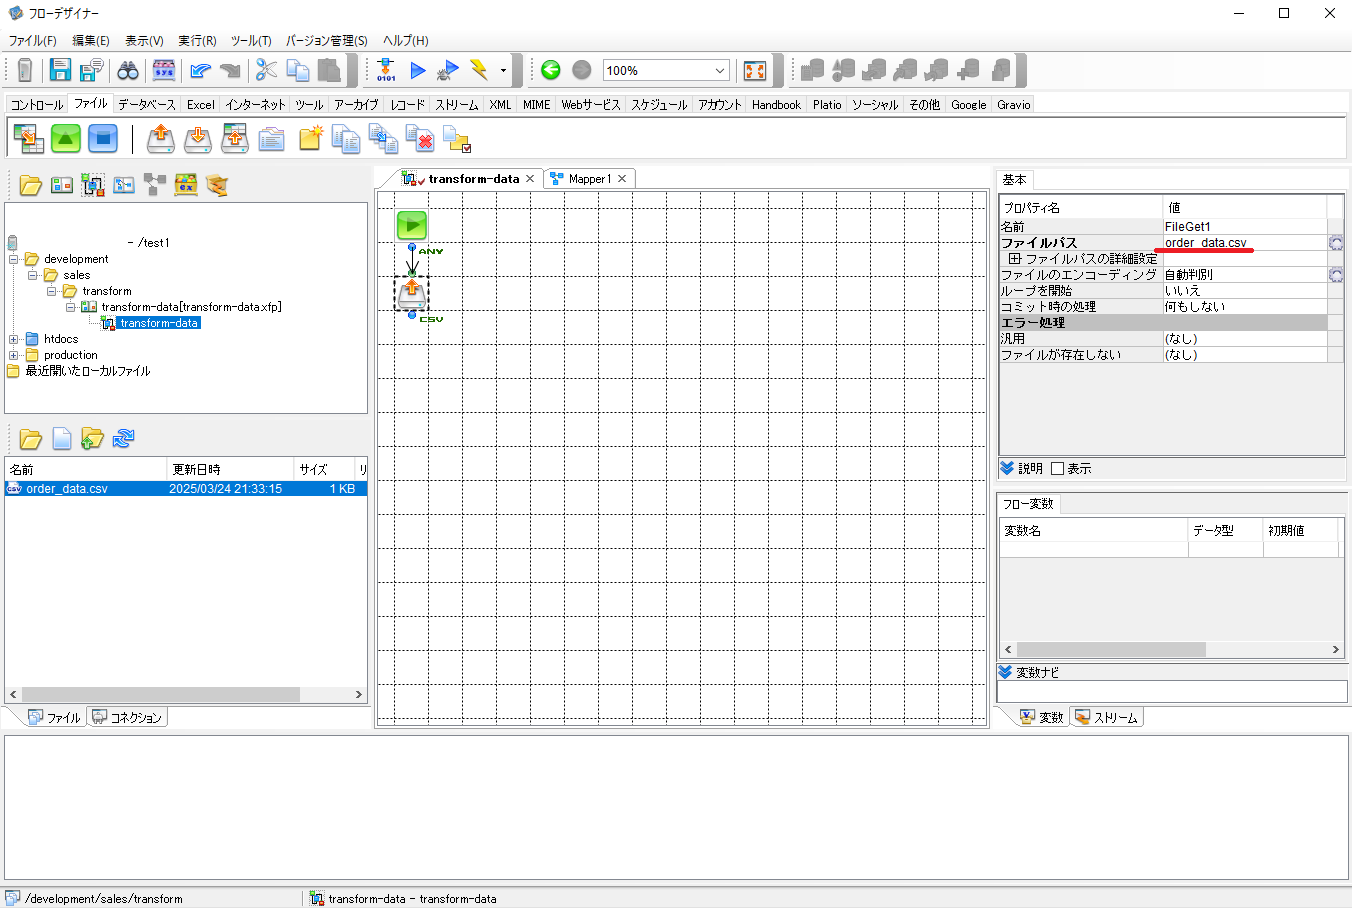This screenshot has height=908, width=1352.
Task: Expand the htdocs folder node
Action: tap(14, 339)
